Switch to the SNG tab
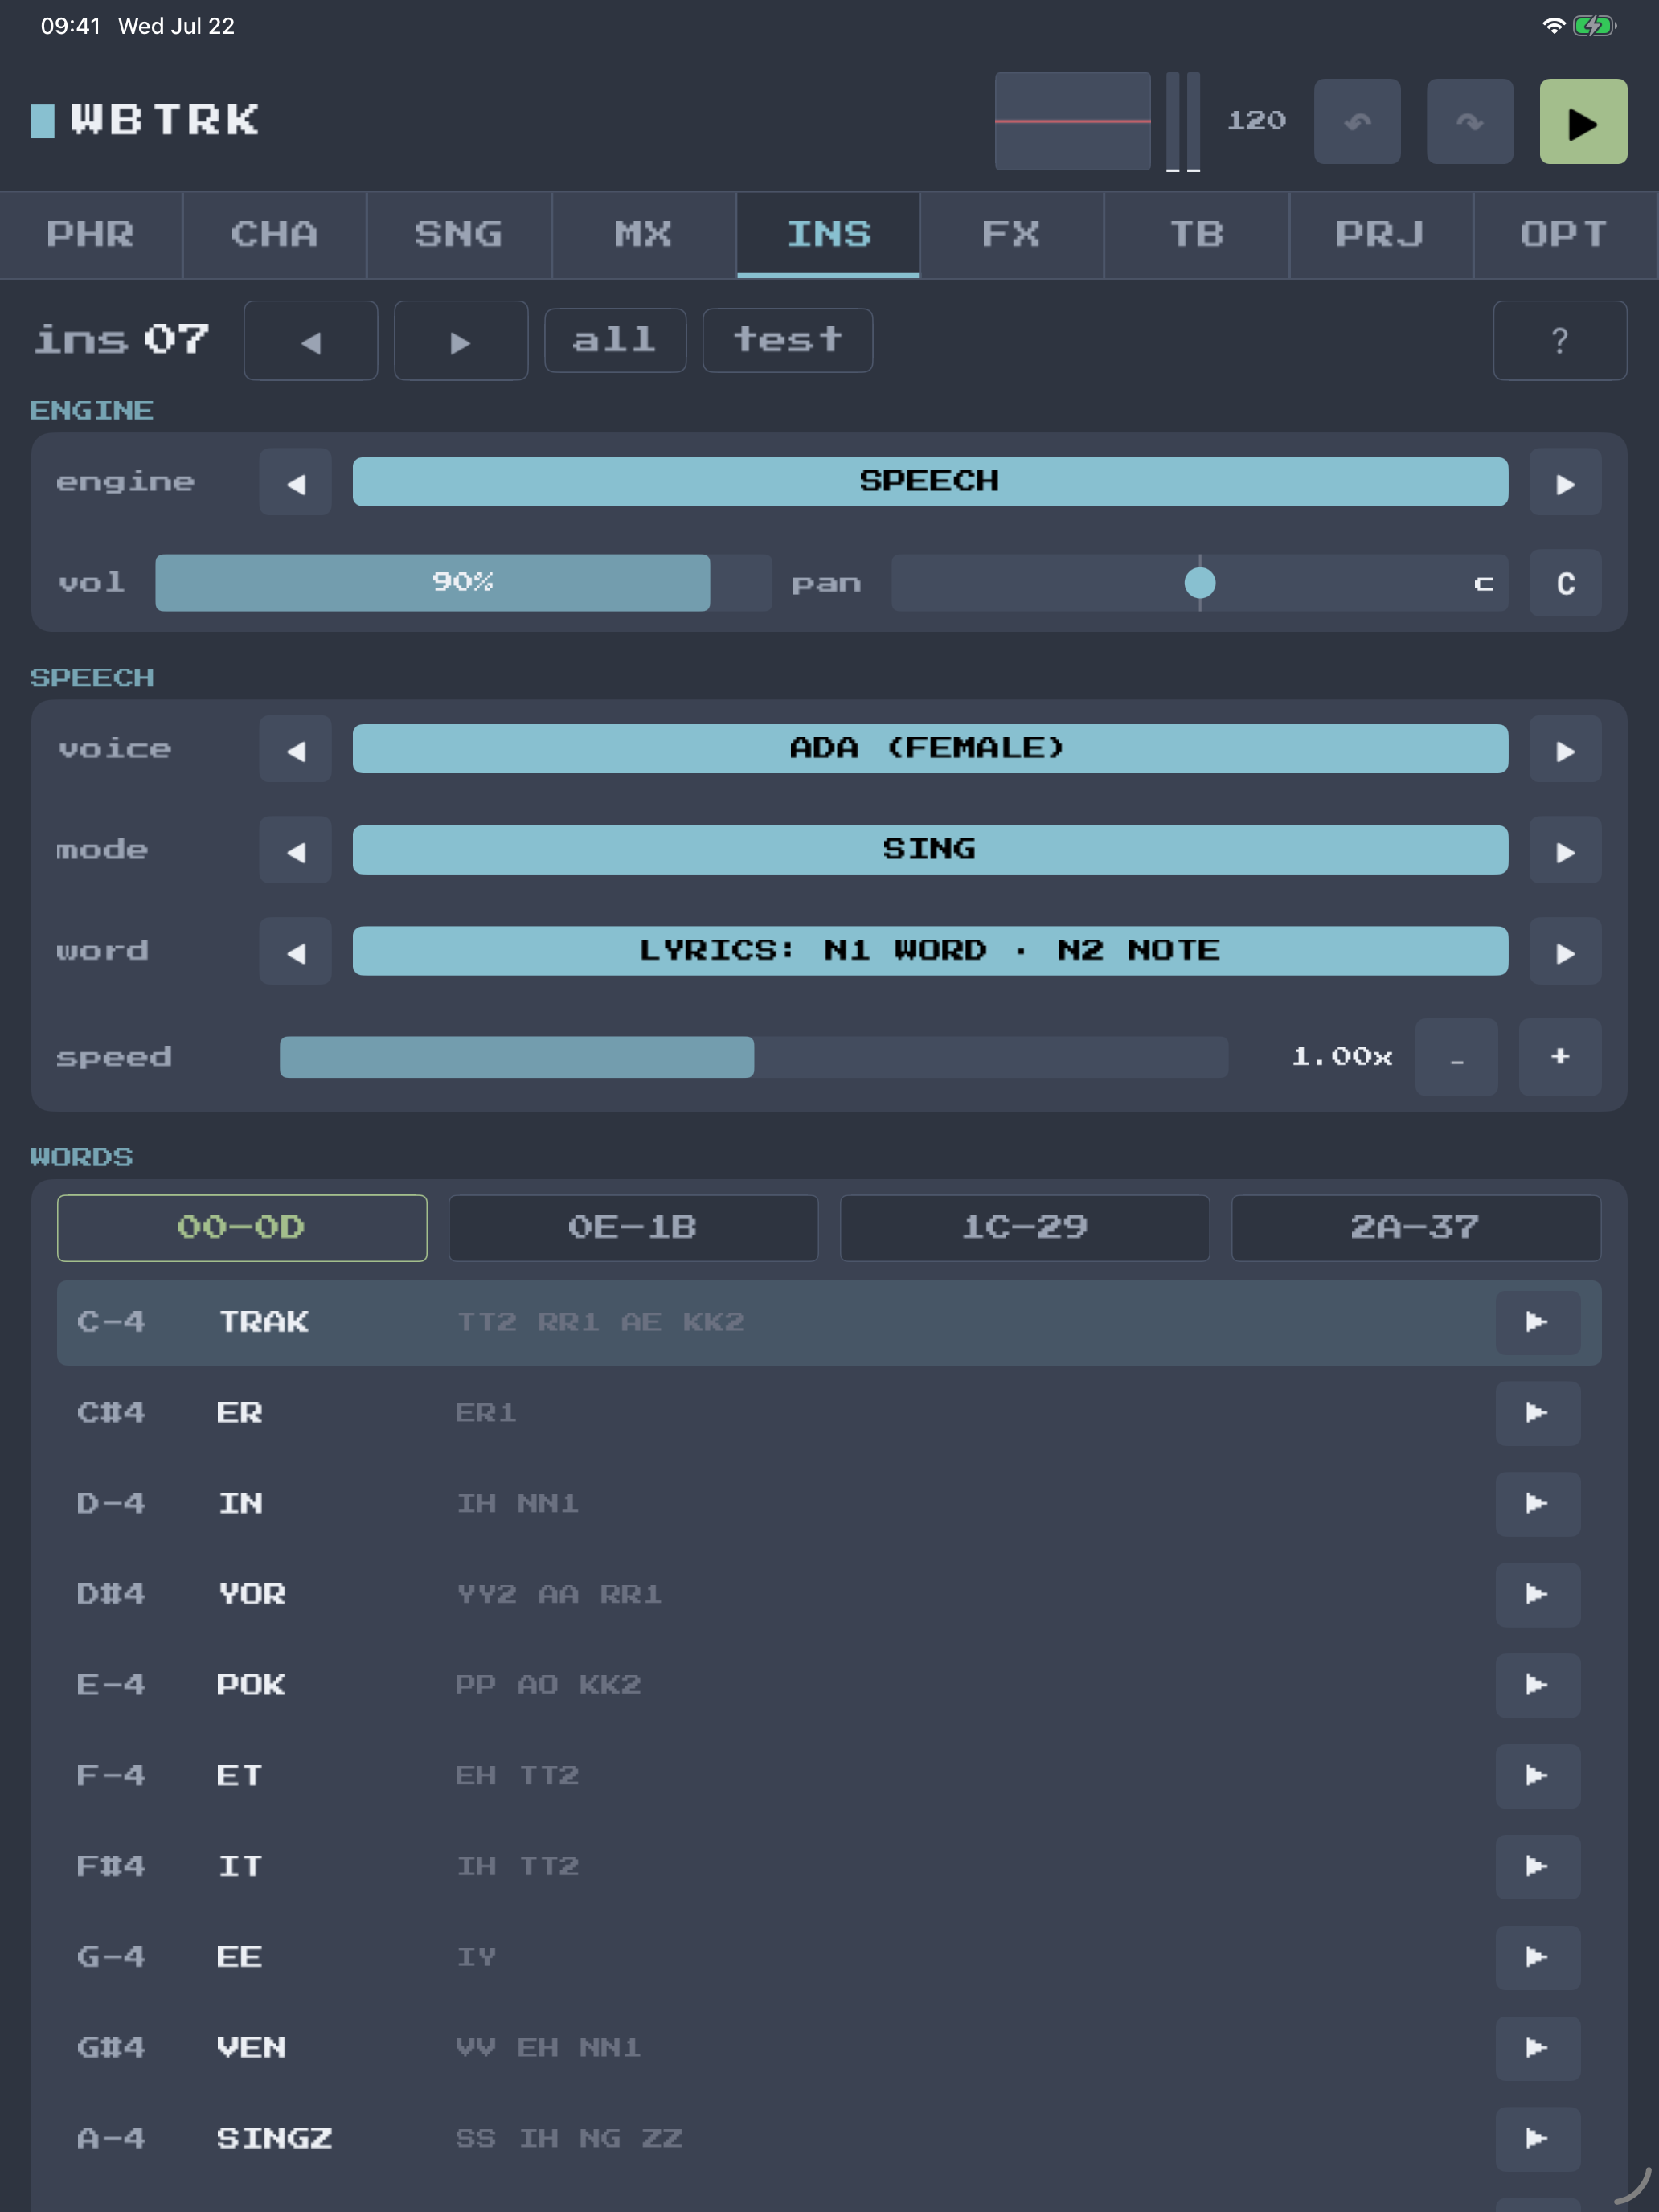 coord(459,235)
